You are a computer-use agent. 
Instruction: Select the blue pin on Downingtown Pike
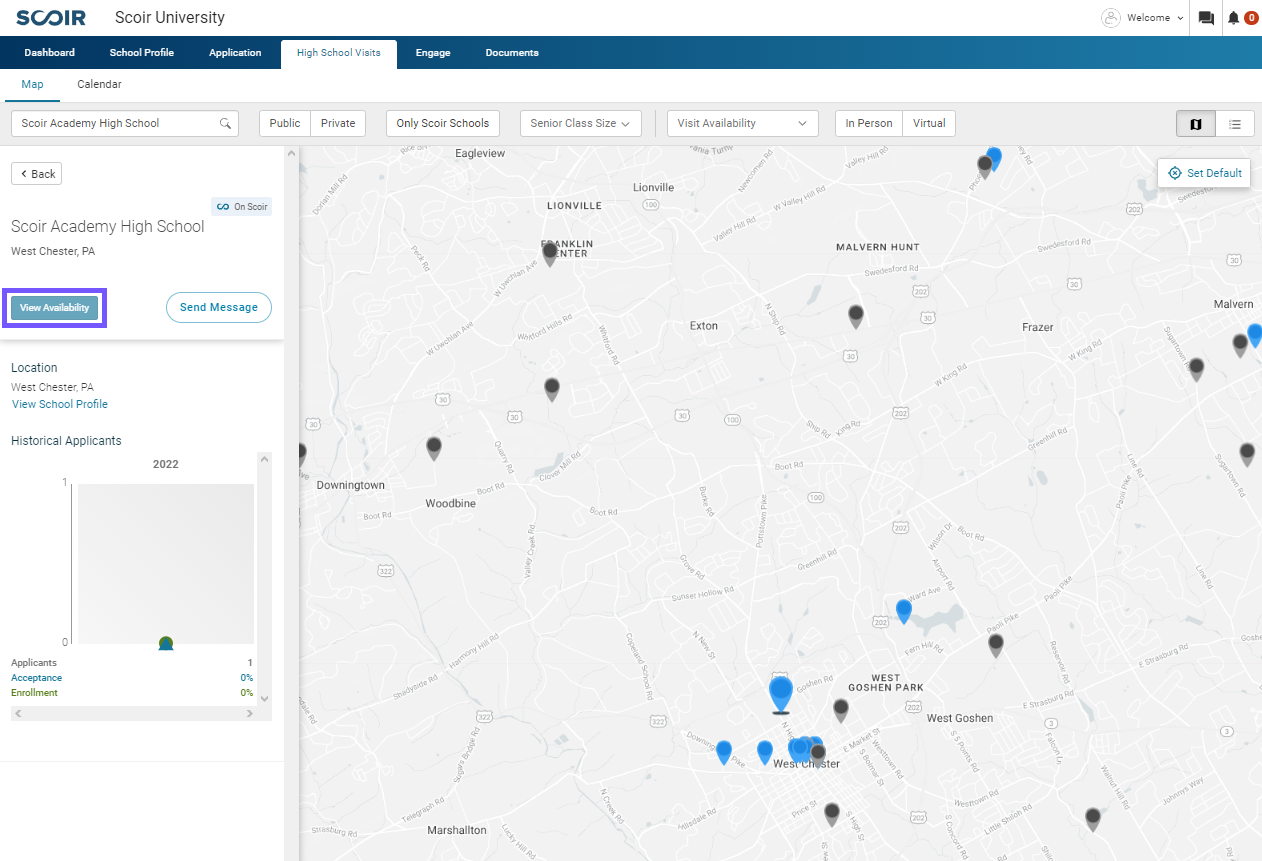pos(724,752)
